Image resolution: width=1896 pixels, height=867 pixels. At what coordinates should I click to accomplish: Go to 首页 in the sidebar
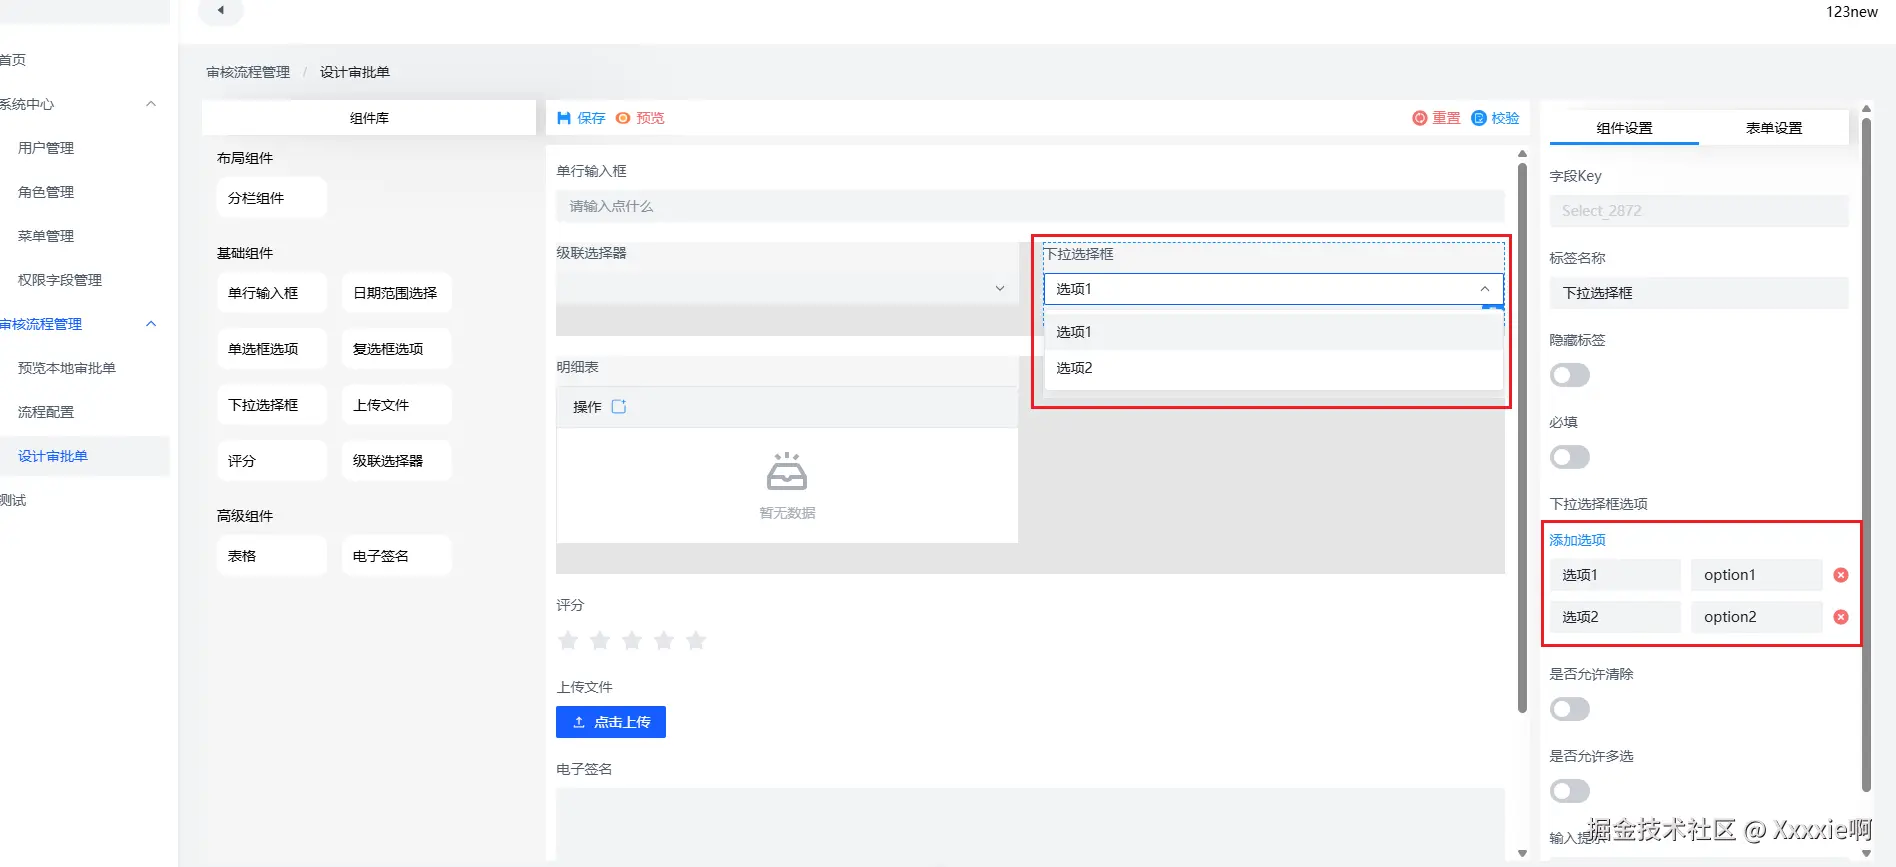[x=14, y=60]
